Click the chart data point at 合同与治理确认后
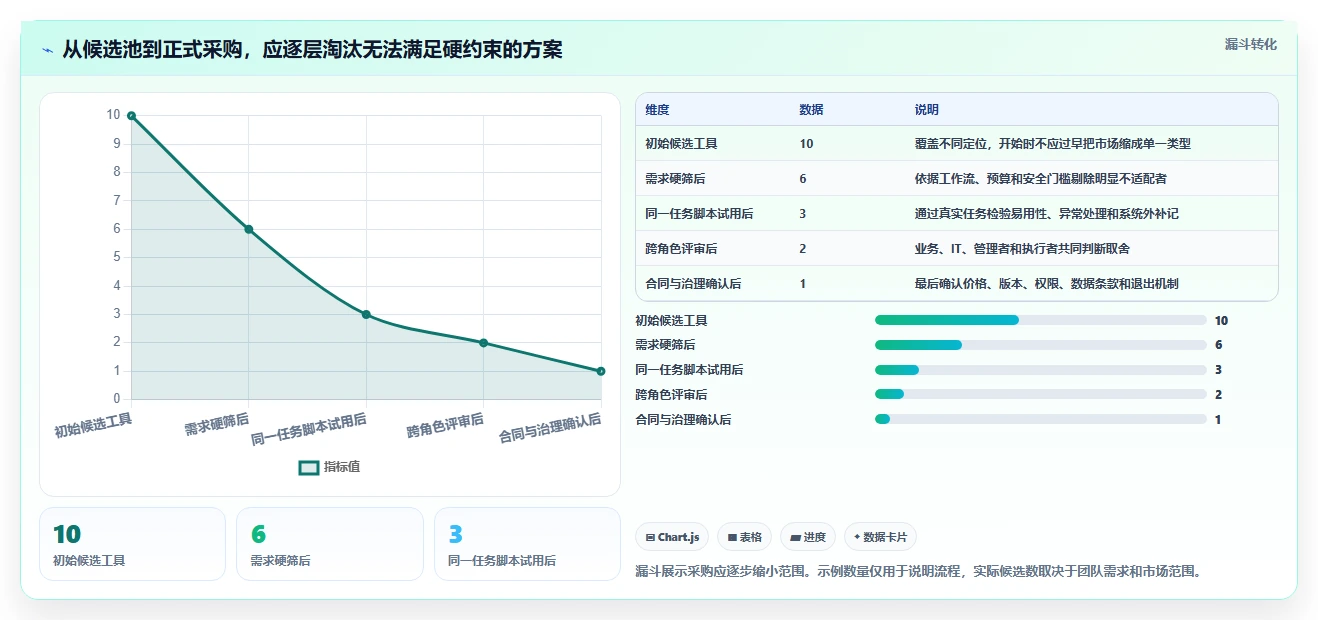 click(x=601, y=371)
